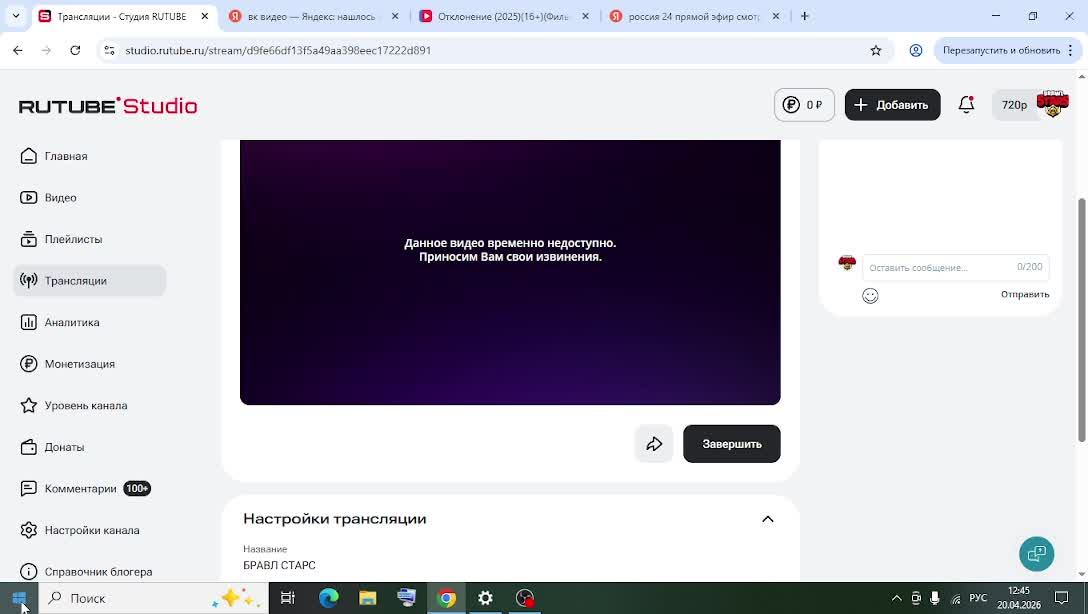
Task: Open the Windows Start menu
Action: click(19, 598)
